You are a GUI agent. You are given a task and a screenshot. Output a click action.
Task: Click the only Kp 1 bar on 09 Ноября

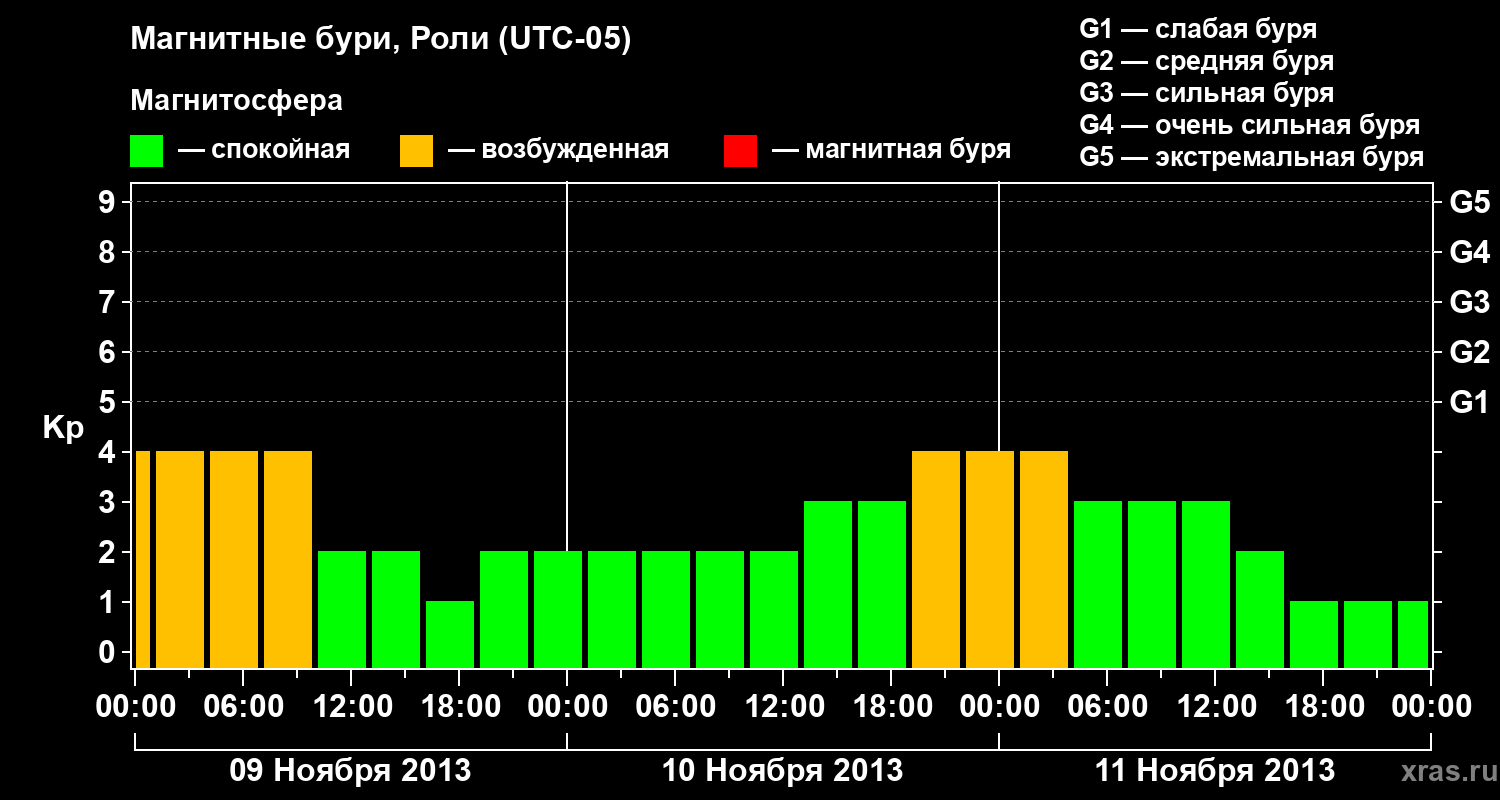450,634
